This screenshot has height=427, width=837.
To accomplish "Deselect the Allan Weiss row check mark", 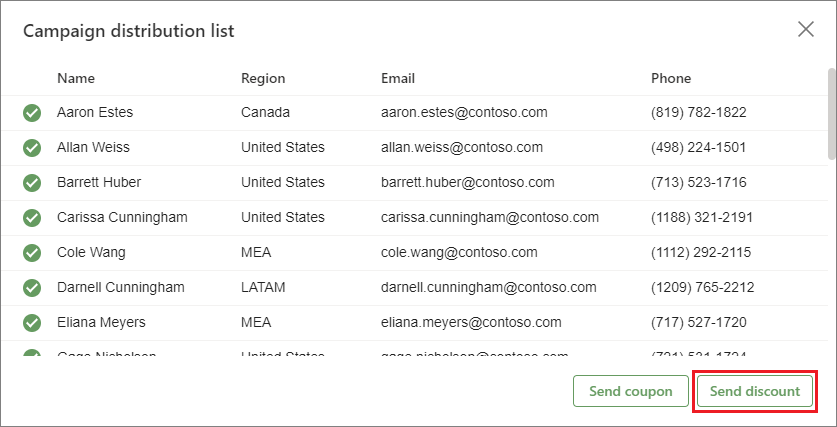I will 32,148.
